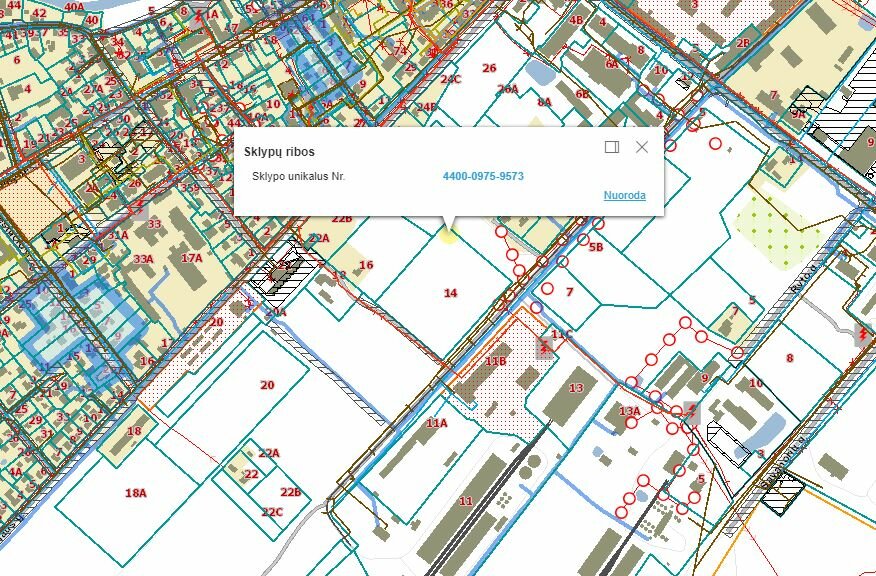The height and width of the screenshot is (576, 876).
Task: Click parcel label 20A
Action: [275, 313]
